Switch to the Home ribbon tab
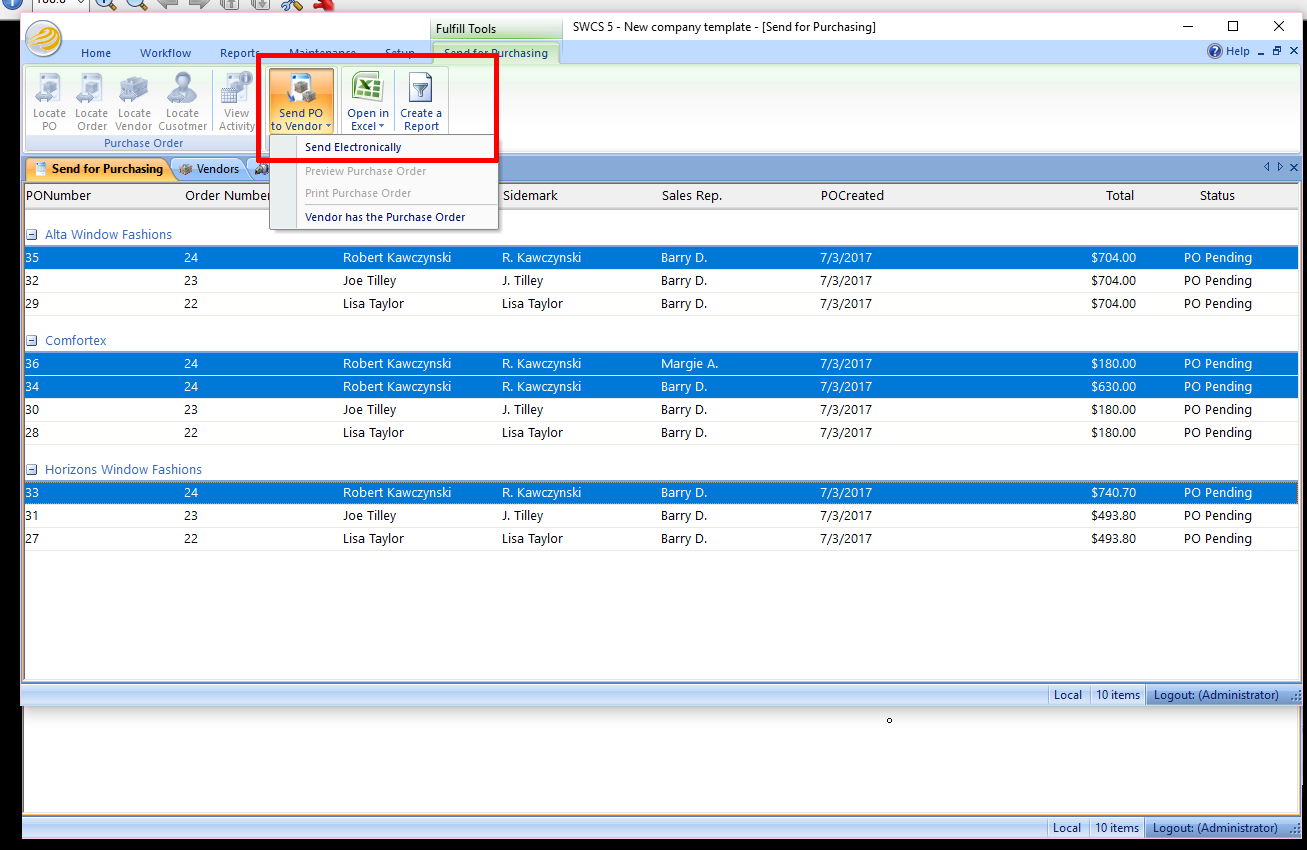Screen dimensions: 1307x850 pyautogui.click(x=96, y=53)
